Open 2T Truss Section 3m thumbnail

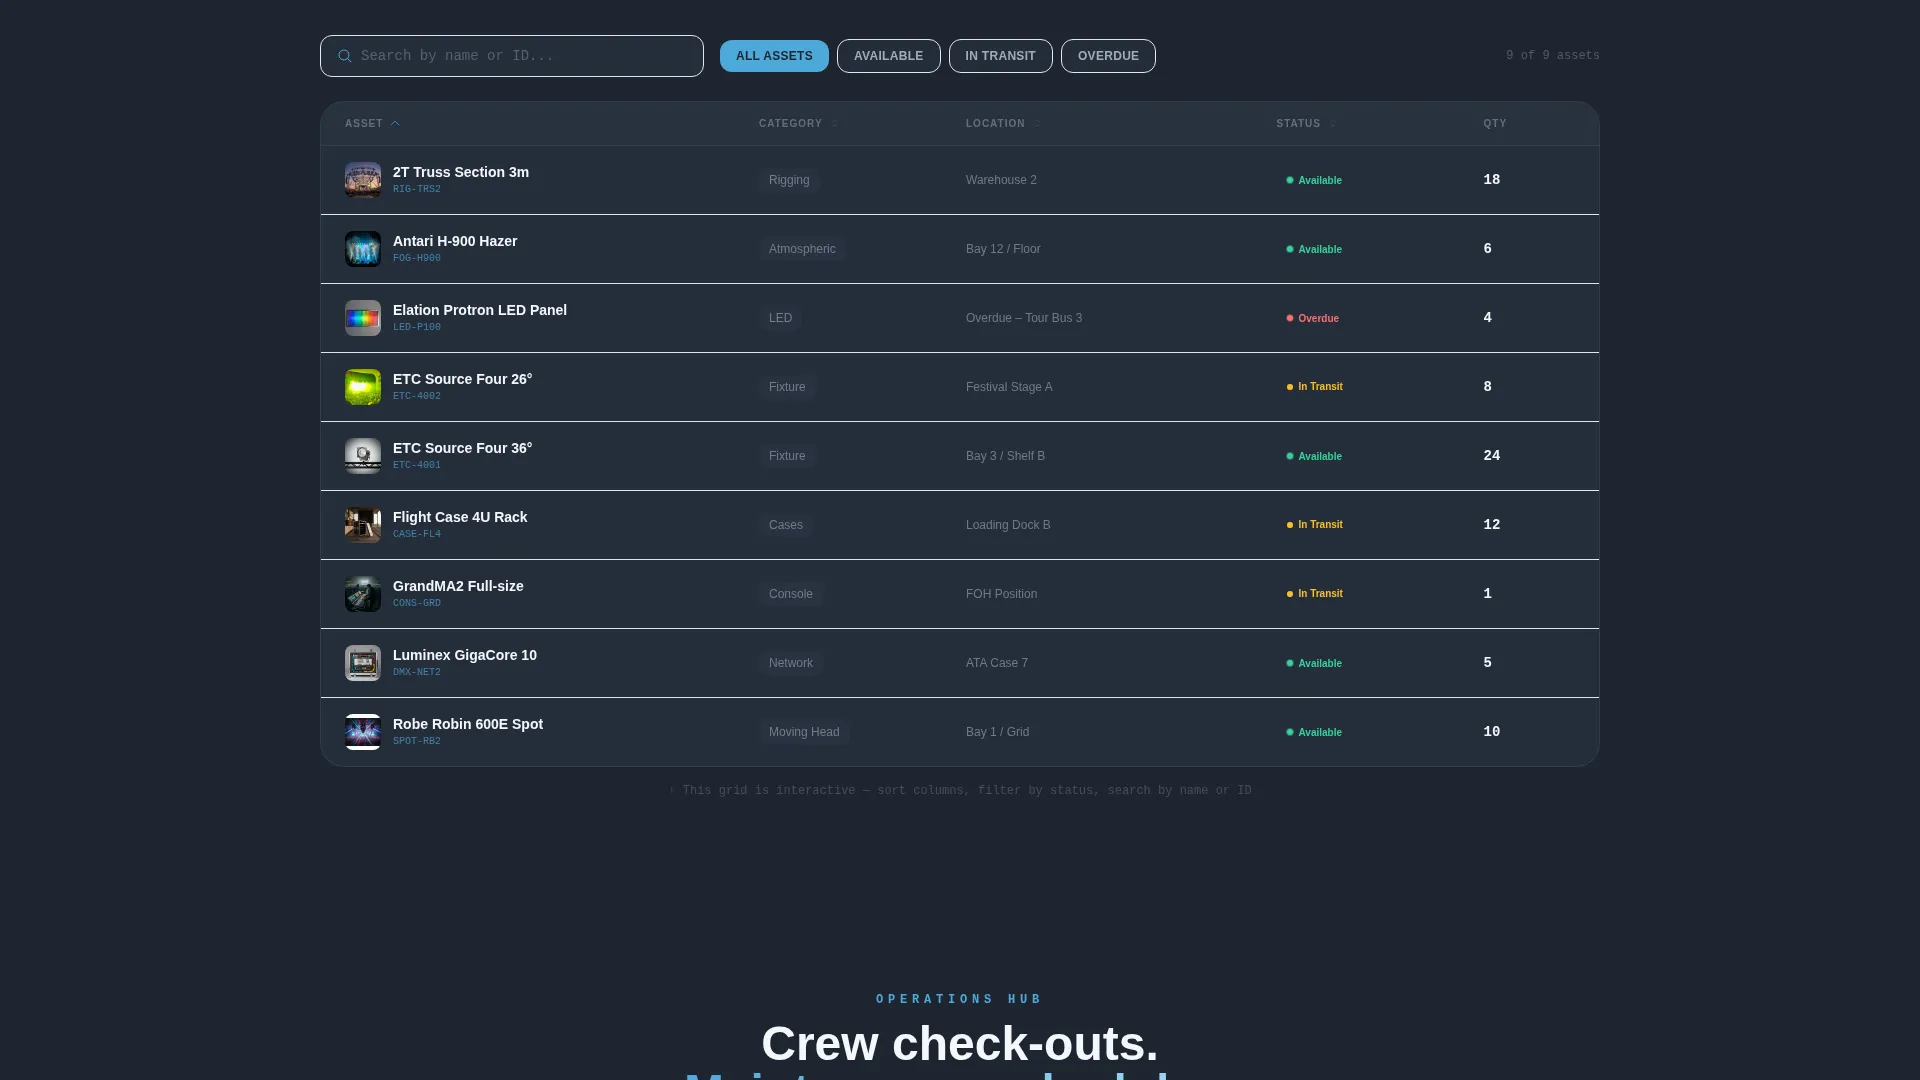point(363,180)
